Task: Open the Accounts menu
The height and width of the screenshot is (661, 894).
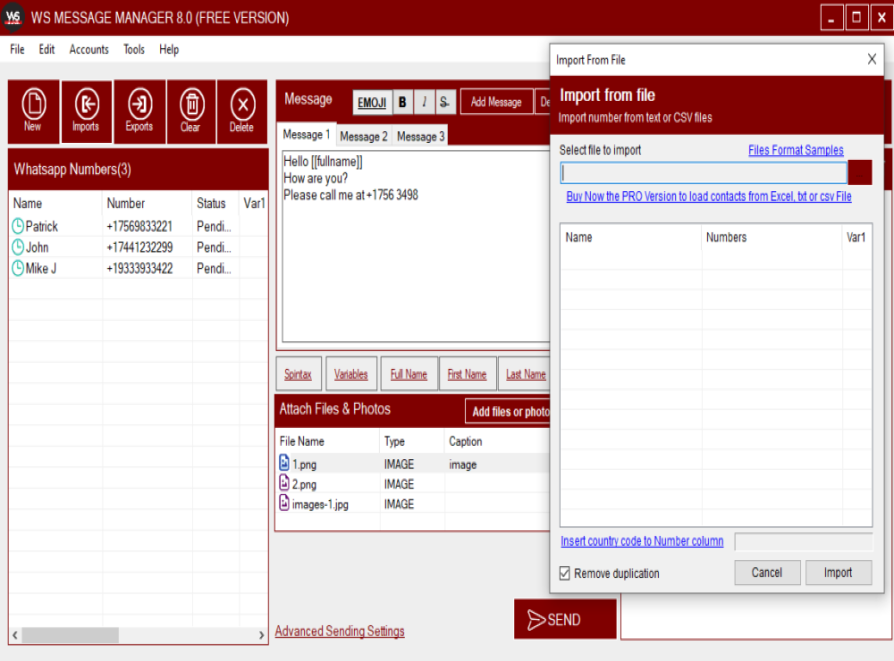Action: (x=89, y=49)
